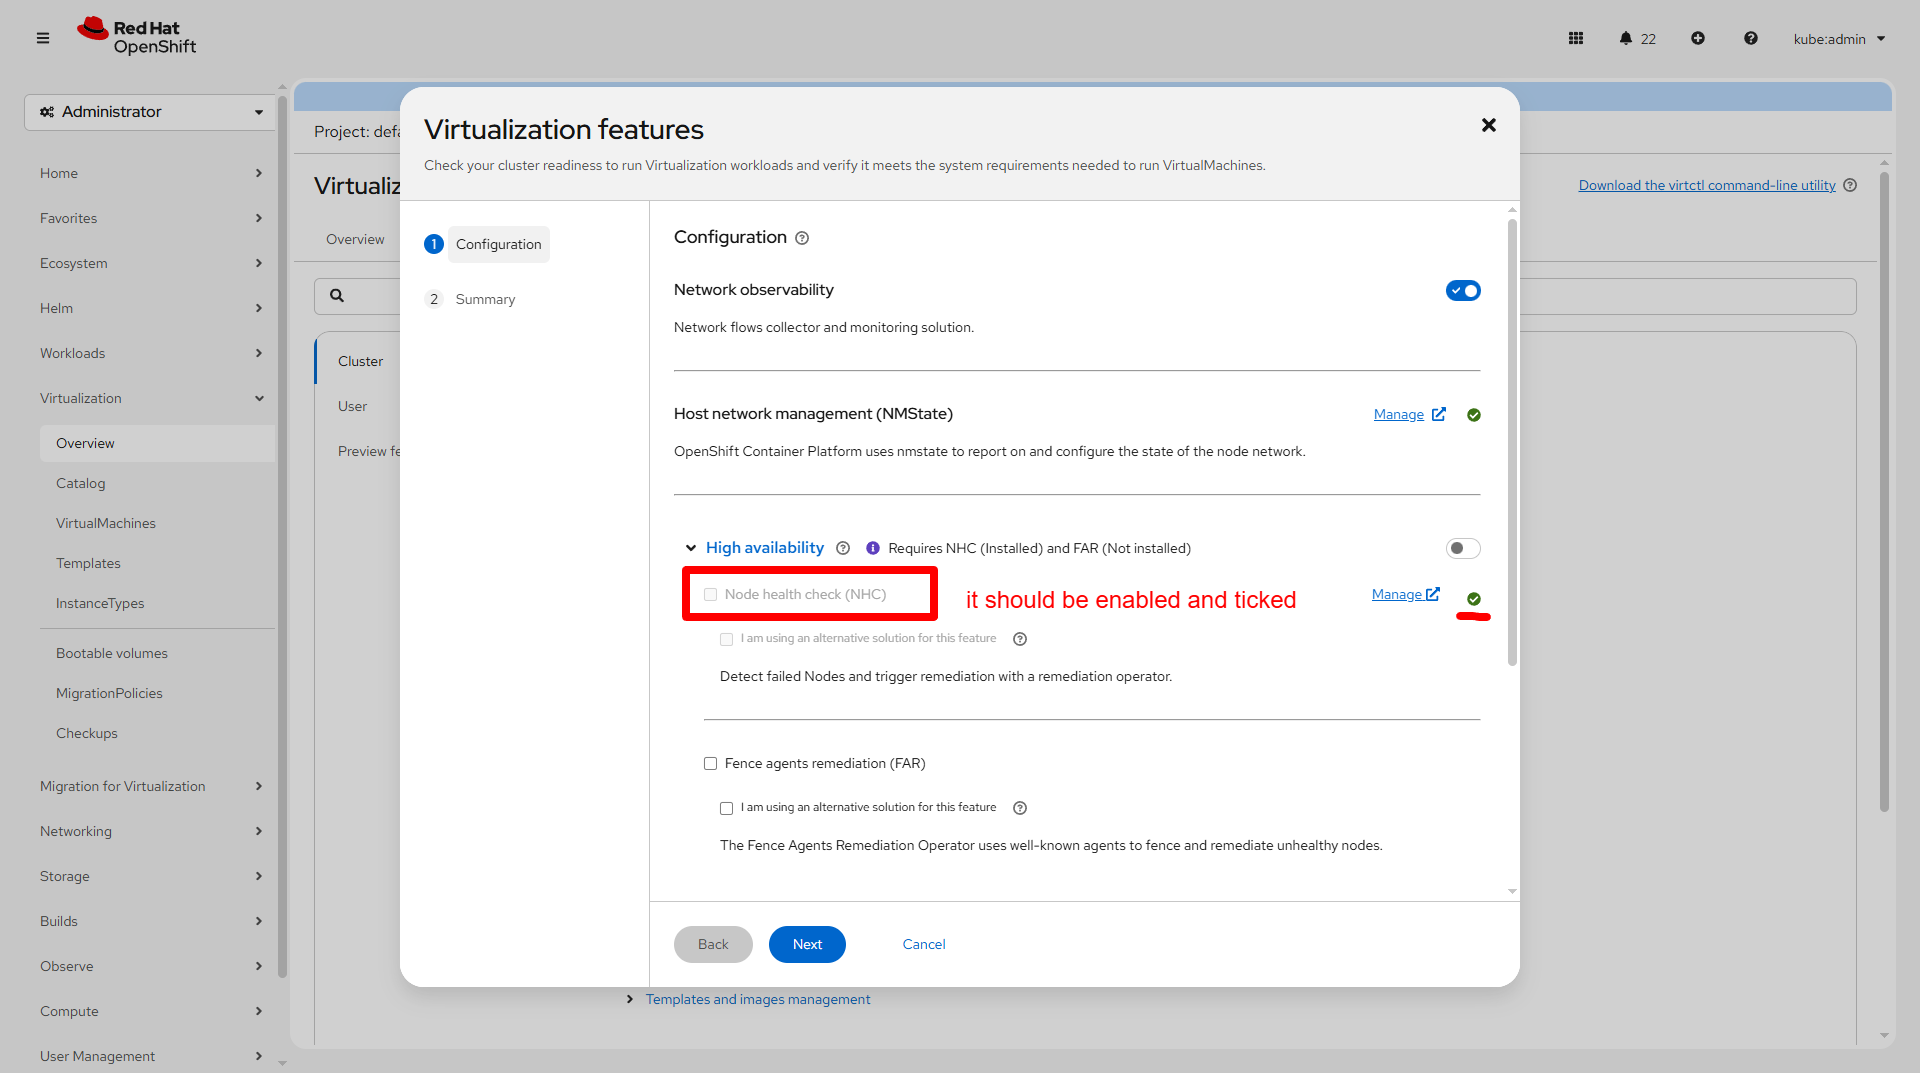Click the search magnifier icon behind dialog
Image resolution: width=1920 pixels, height=1073 pixels.
(x=337, y=296)
